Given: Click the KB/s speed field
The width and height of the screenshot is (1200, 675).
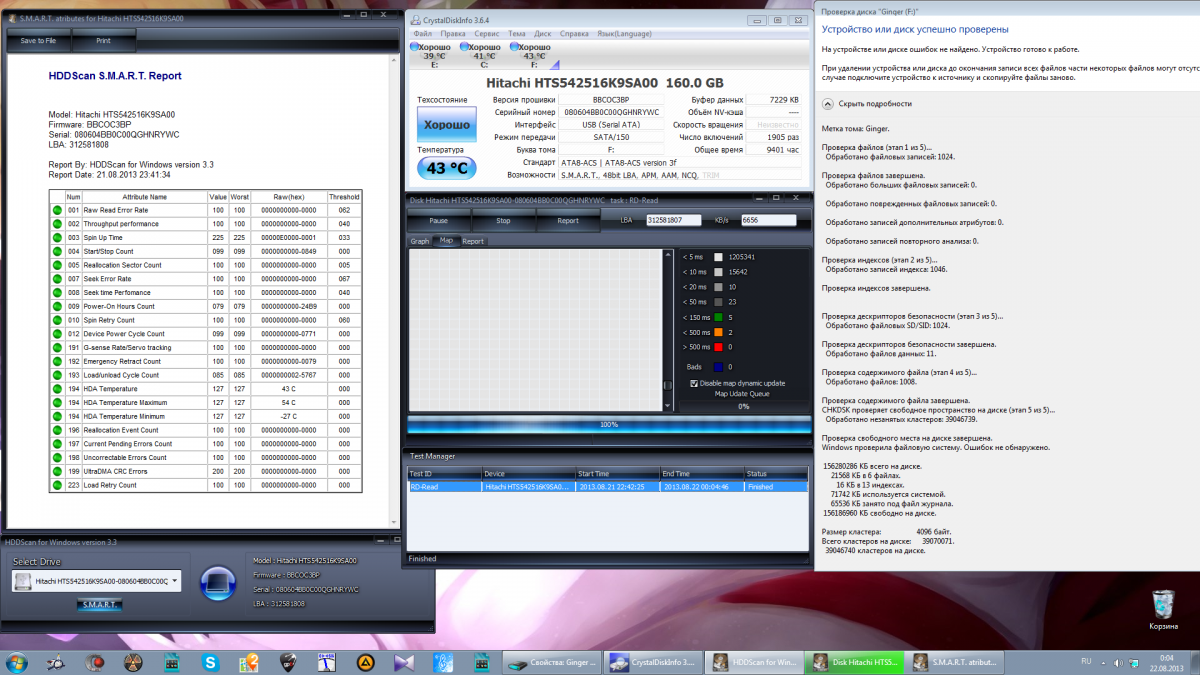Looking at the screenshot, I should [x=769, y=220].
